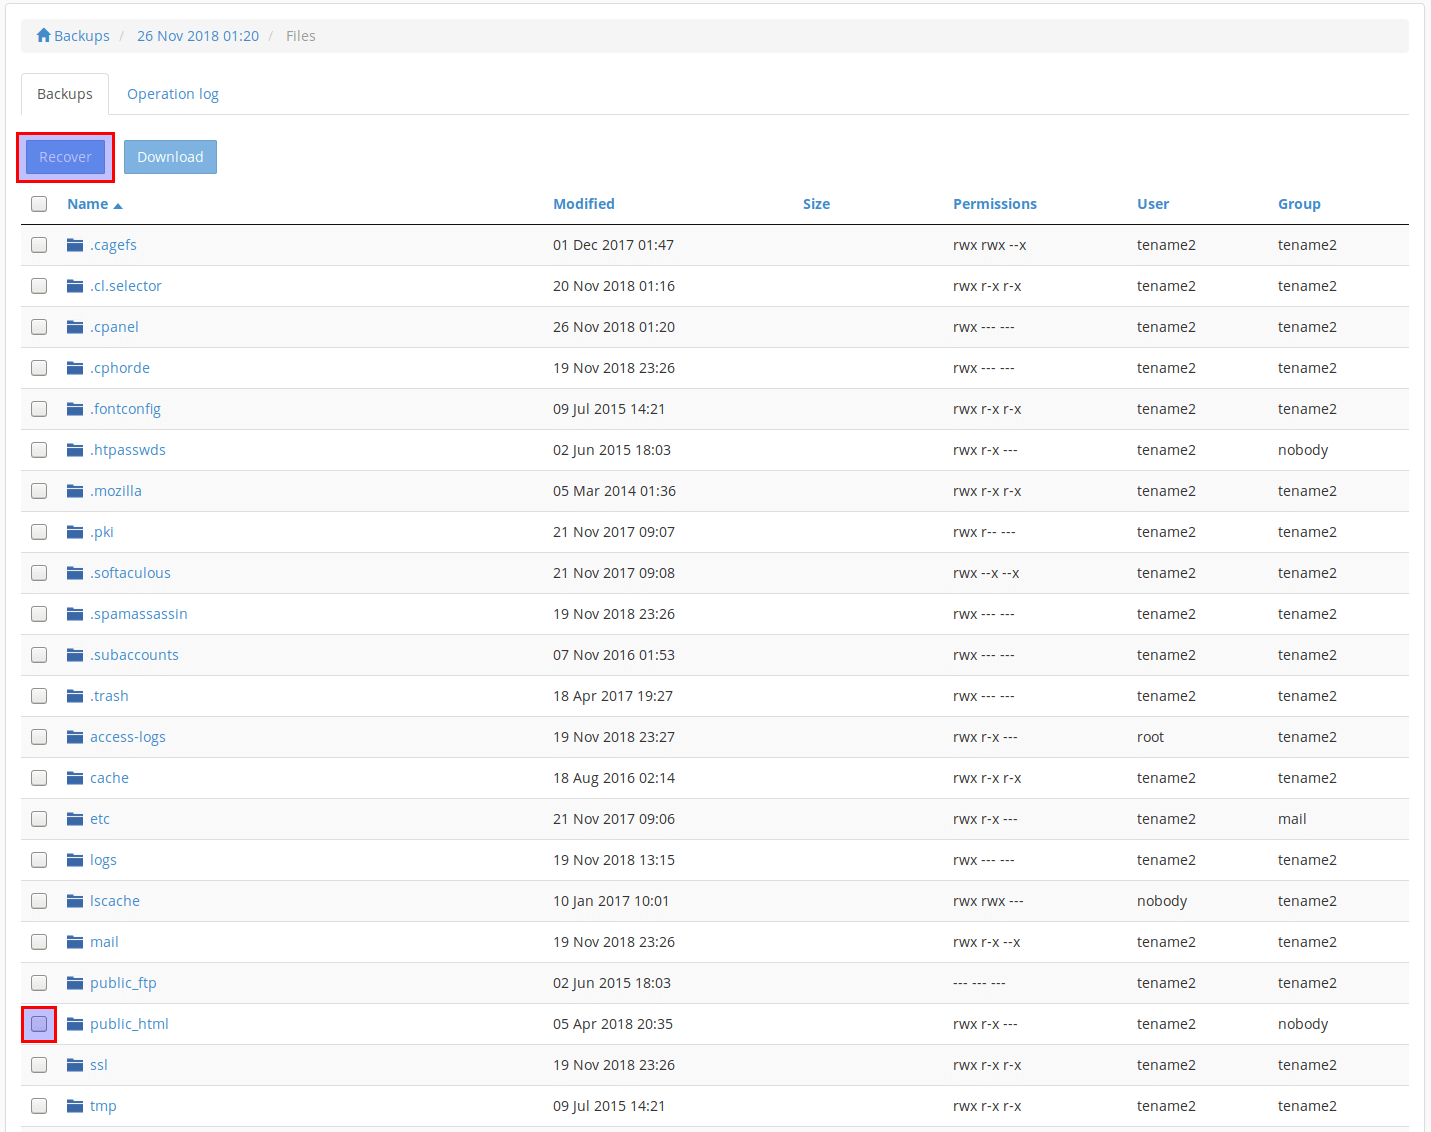The image size is (1431, 1132).
Task: Switch to the Operation log tab
Action: coord(172,94)
